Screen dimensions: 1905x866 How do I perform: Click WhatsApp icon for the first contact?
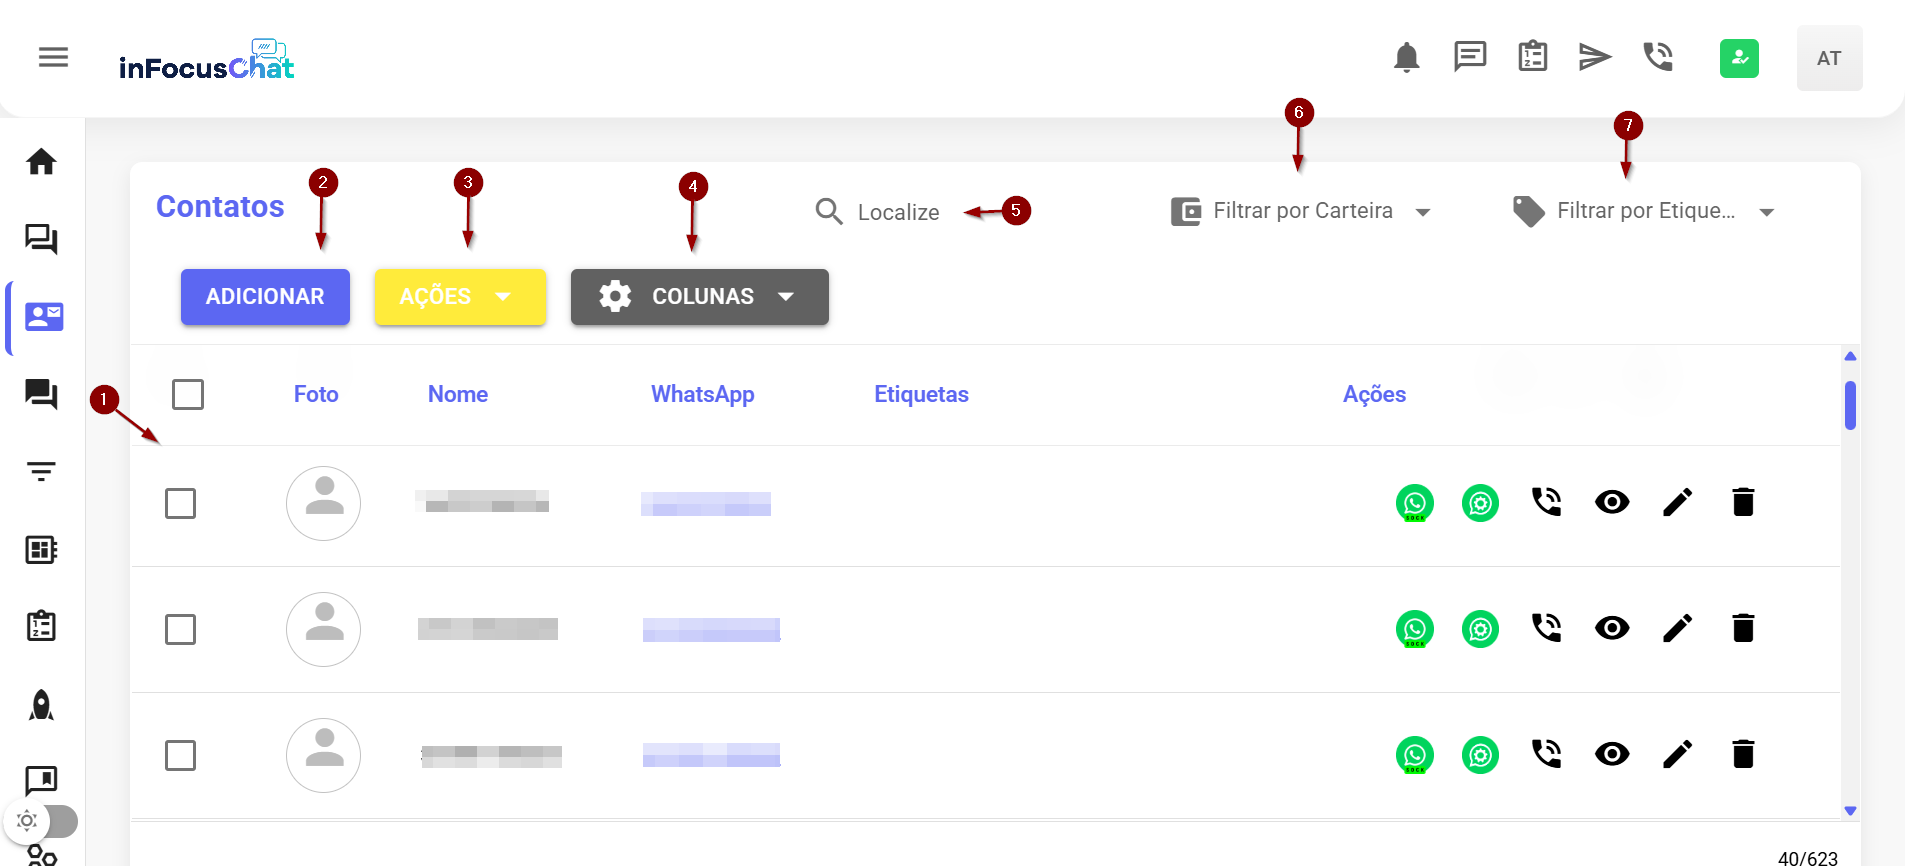1414,503
